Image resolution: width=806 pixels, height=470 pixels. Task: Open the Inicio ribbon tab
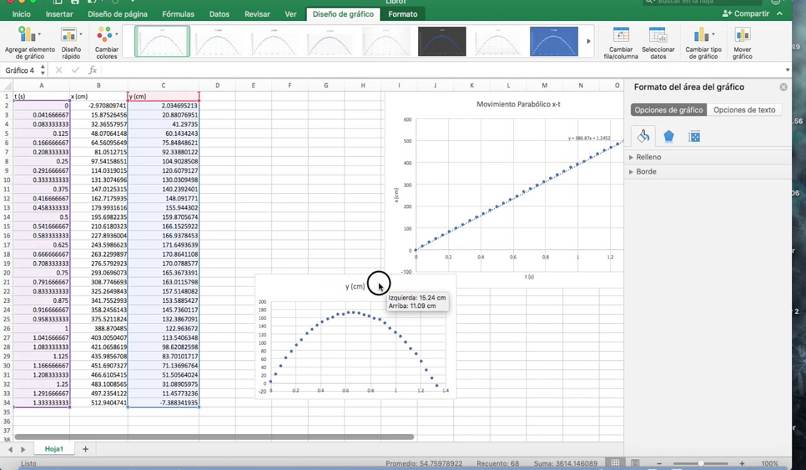[x=22, y=14]
